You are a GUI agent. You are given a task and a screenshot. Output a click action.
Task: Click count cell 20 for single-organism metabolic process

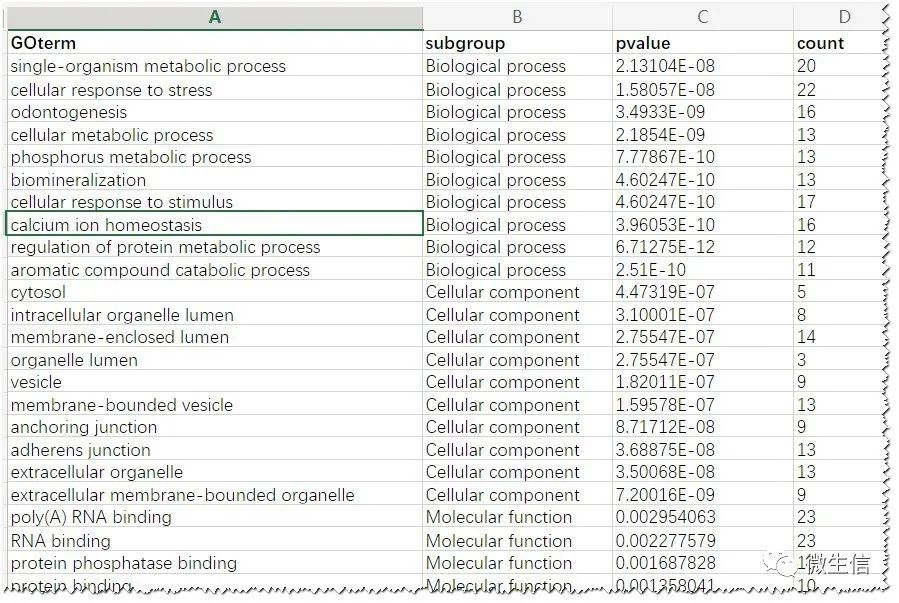point(840,66)
